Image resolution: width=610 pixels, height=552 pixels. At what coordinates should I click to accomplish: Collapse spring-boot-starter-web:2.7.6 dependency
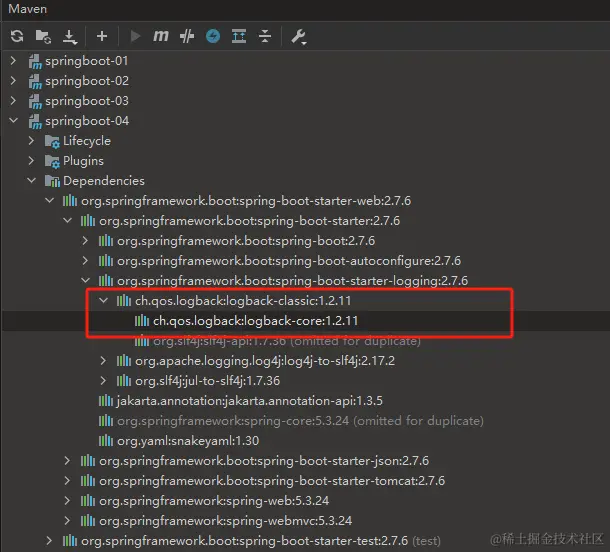pyautogui.click(x=49, y=201)
